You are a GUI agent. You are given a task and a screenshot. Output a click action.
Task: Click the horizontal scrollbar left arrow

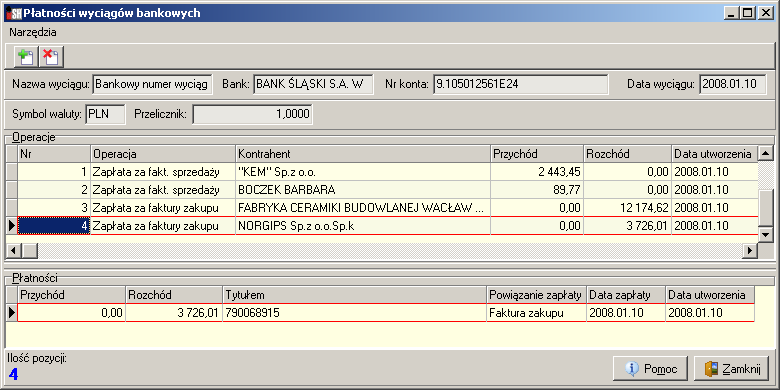pyautogui.click(x=13, y=250)
